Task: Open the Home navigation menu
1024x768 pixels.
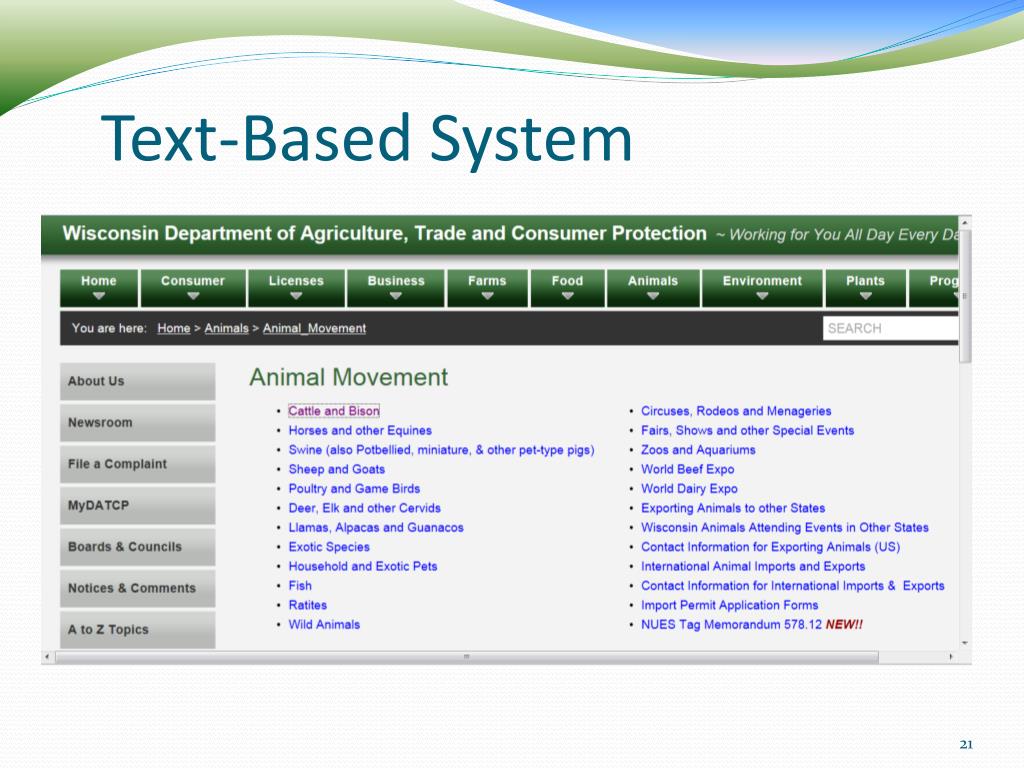Action: pyautogui.click(x=99, y=288)
